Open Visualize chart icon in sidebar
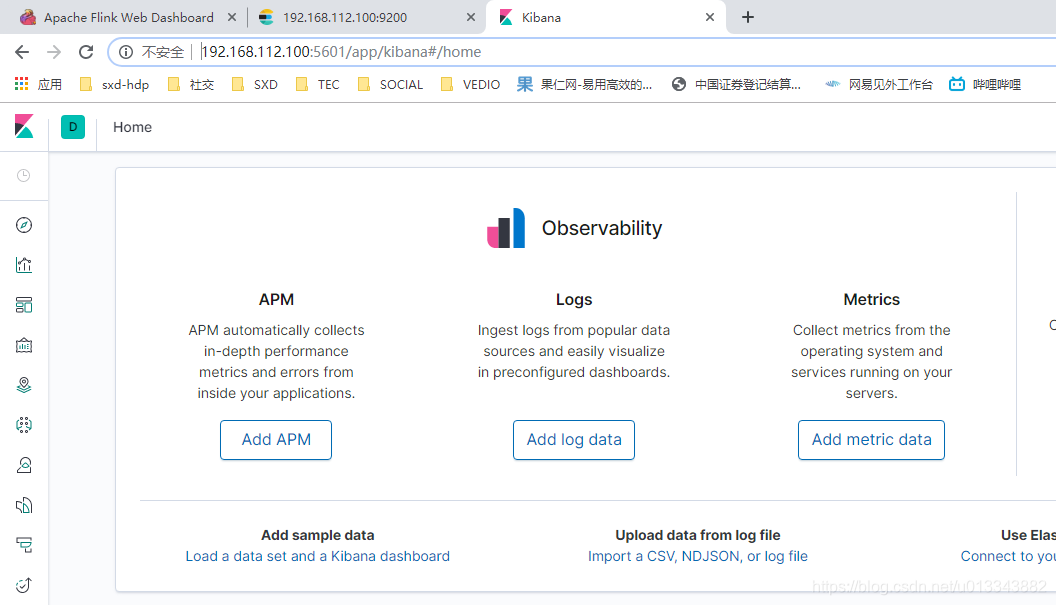The height and width of the screenshot is (605, 1056). [x=24, y=265]
